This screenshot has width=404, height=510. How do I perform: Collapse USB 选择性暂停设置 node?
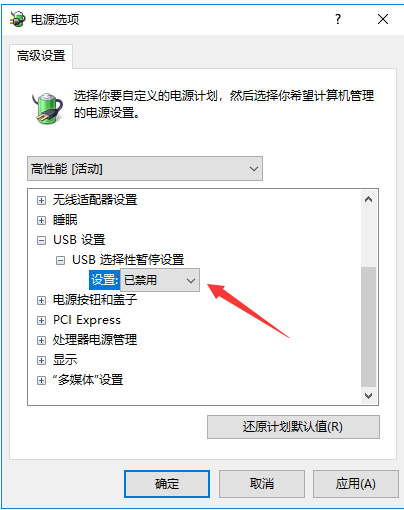[x=60, y=260]
